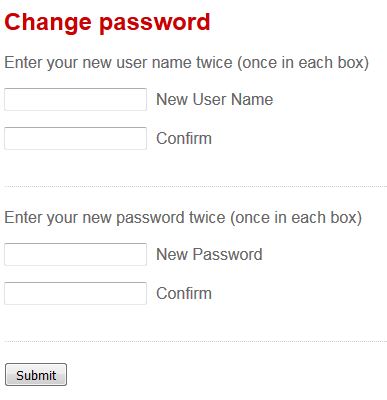Image resolution: width=387 pixels, height=400 pixels.
Task: Click the Change password heading
Action: coord(107,23)
